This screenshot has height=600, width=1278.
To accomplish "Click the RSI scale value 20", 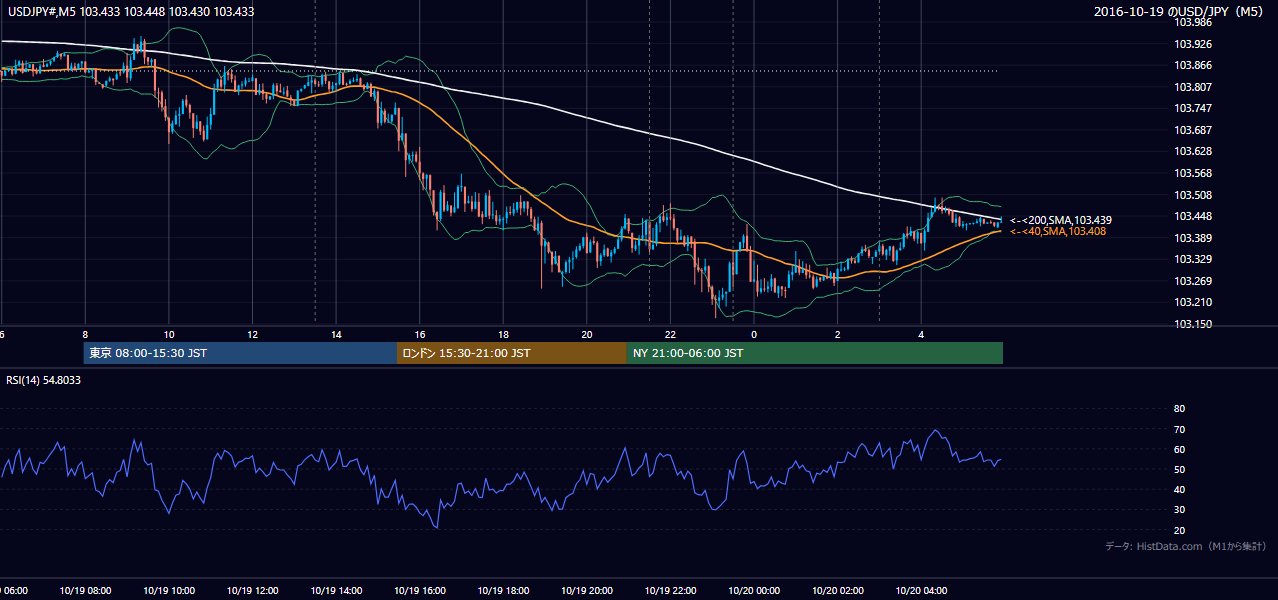I will point(1179,530).
